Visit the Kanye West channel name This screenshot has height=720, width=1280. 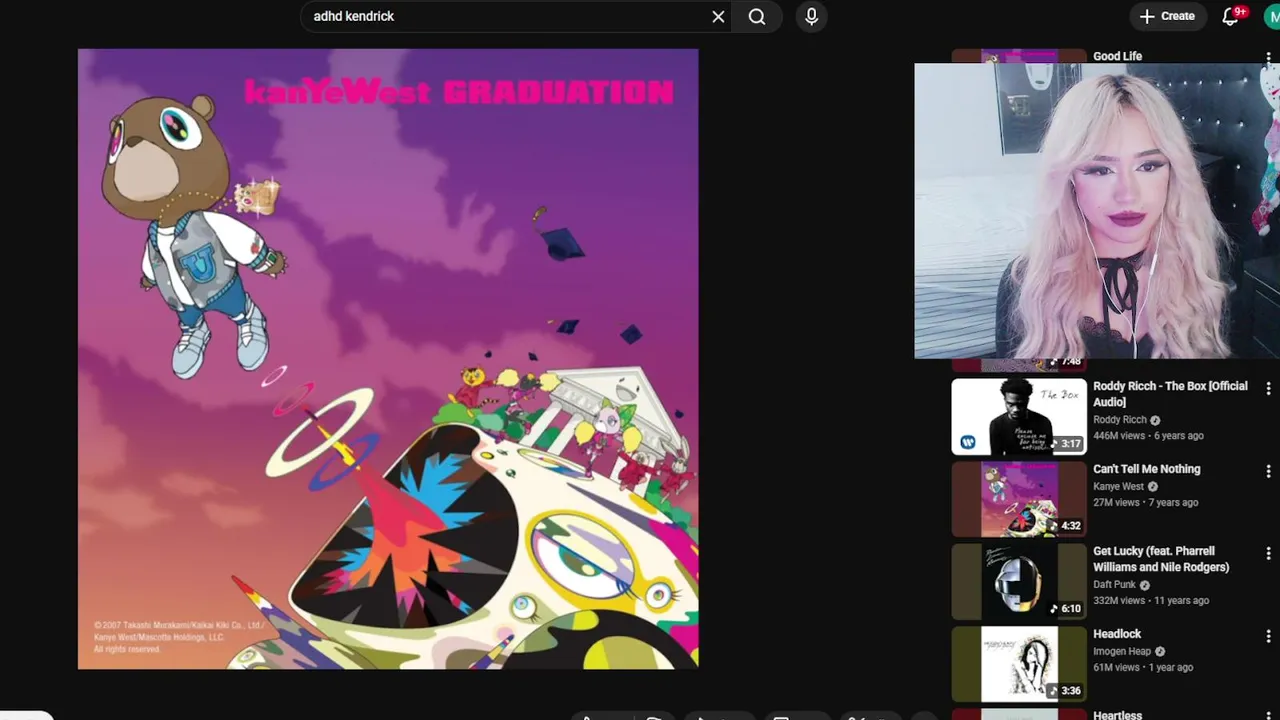point(1118,487)
